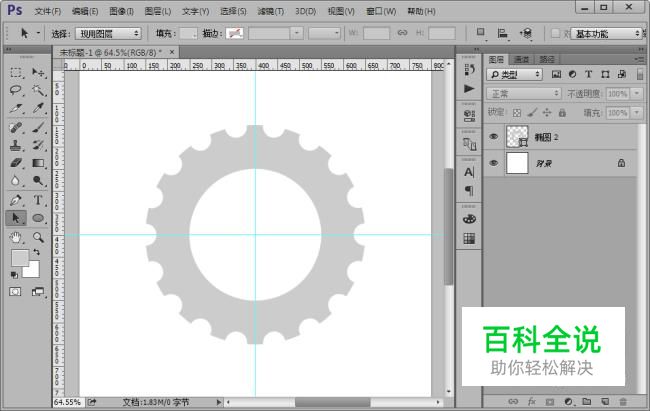Select the Blur tool
This screenshot has height=411, width=650.
[x=16, y=181]
